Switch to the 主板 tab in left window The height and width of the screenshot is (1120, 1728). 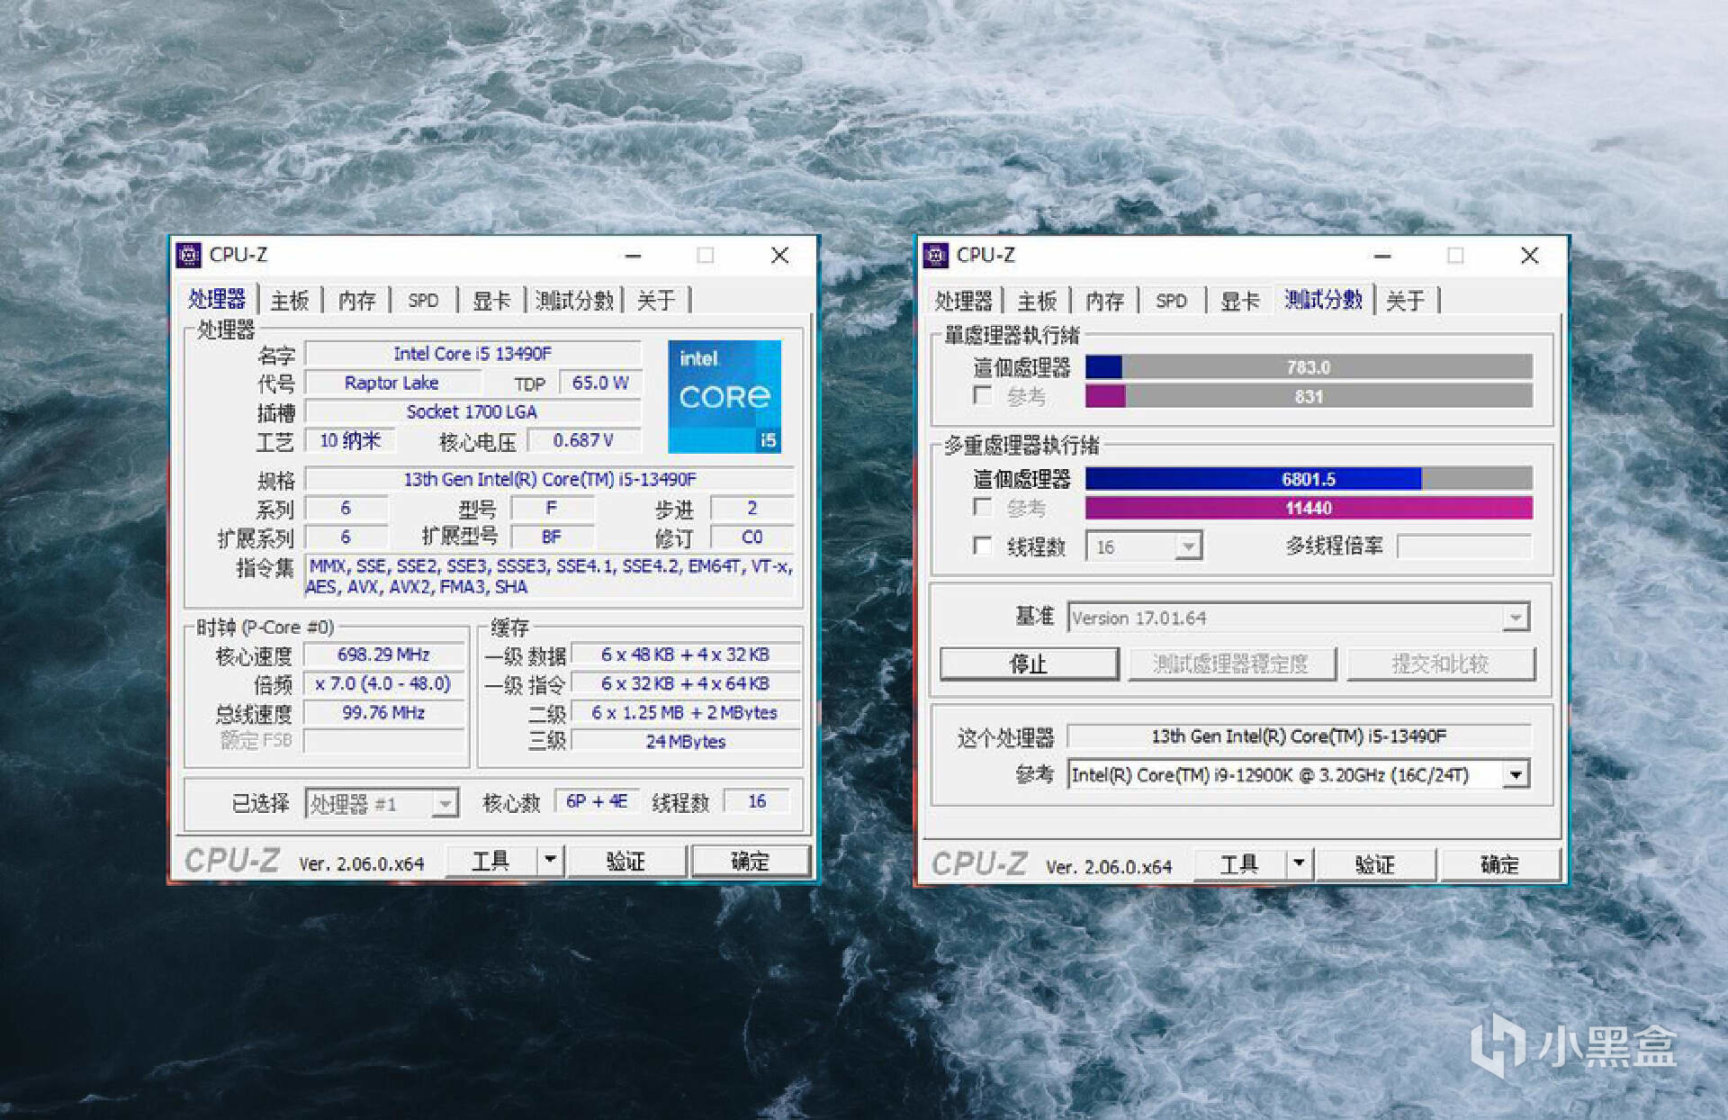[x=289, y=299]
